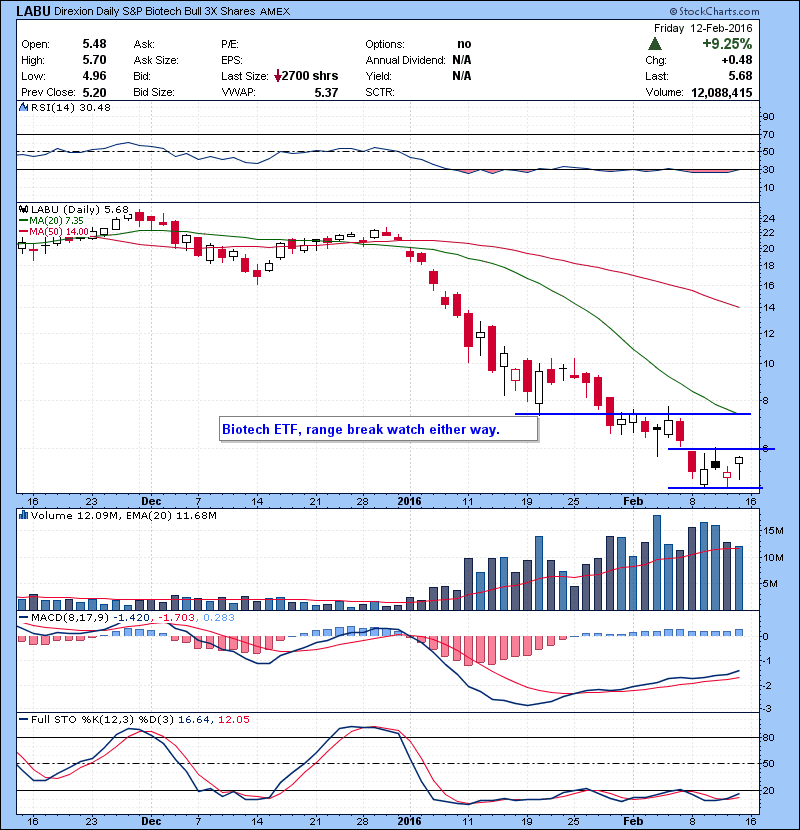The height and width of the screenshot is (830, 800).
Task: Click the lowest blue support line near 5
Action: [715, 488]
